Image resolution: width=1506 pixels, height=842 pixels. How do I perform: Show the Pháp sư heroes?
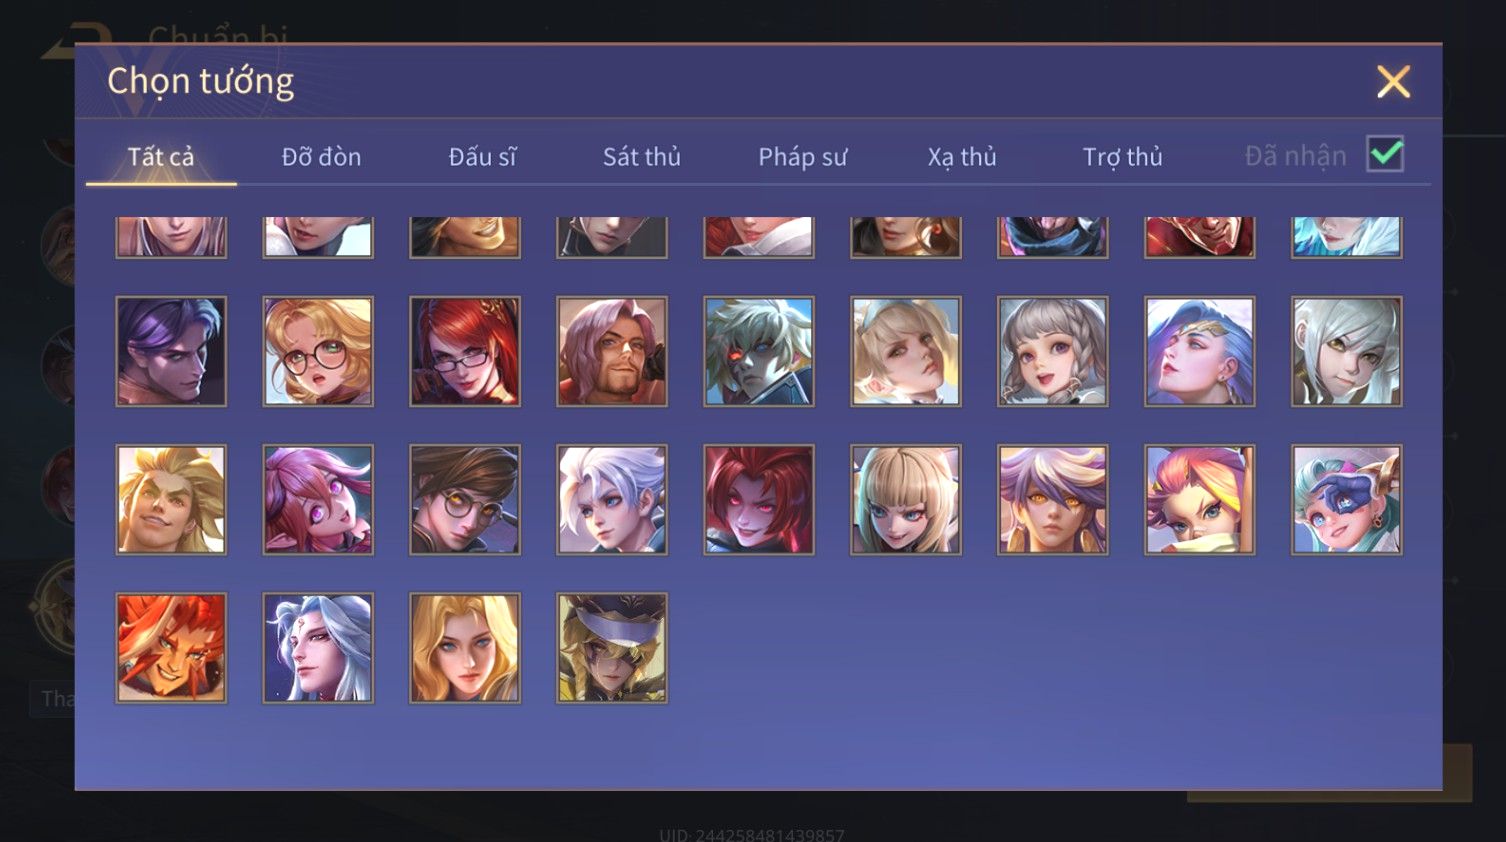tap(802, 157)
